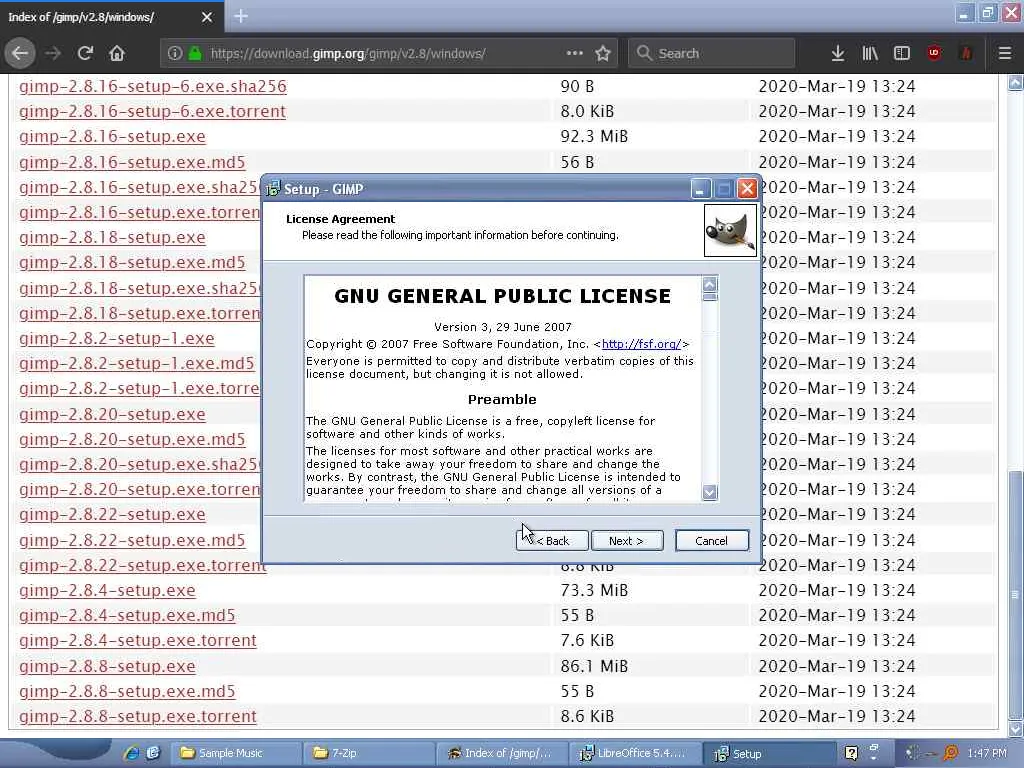Image resolution: width=1024 pixels, height=768 pixels.
Task: Open gimp-2.8.18-setup.exe.md5 link
Action: coord(132,263)
